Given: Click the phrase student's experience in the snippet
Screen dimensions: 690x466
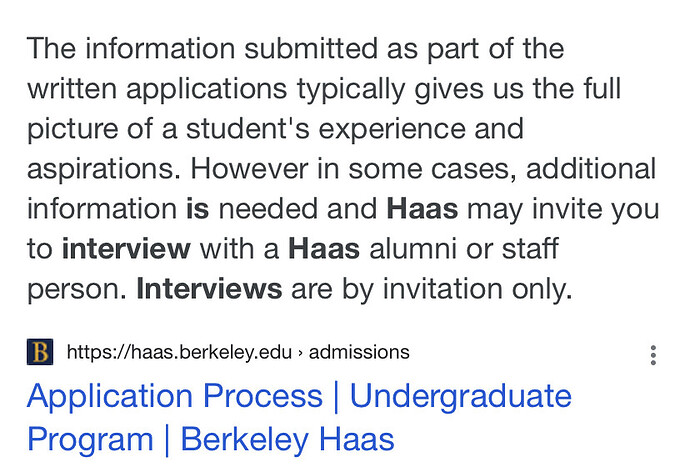Looking at the screenshot, I should point(326,130).
